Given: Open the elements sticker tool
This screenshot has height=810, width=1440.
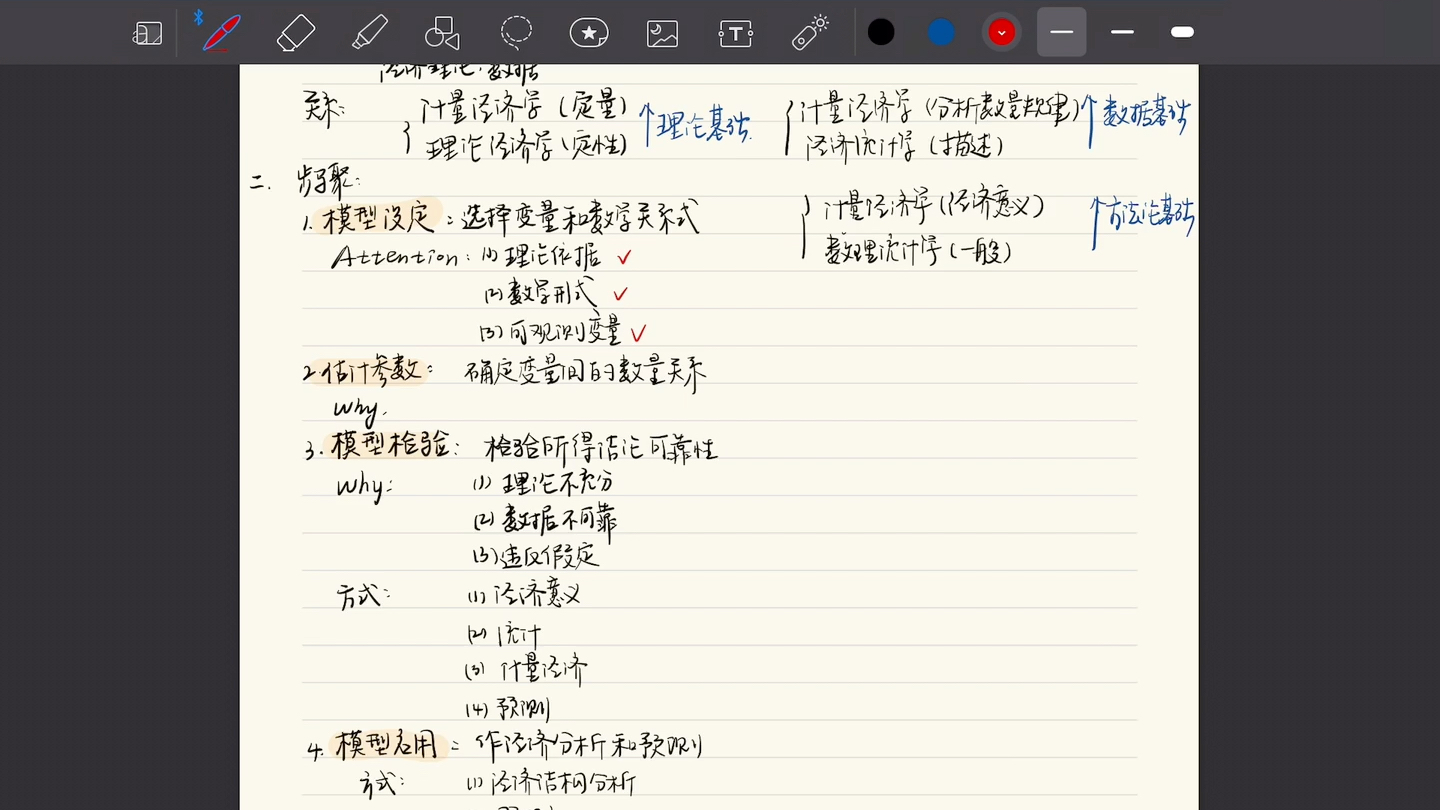Looking at the screenshot, I should pos(588,32).
